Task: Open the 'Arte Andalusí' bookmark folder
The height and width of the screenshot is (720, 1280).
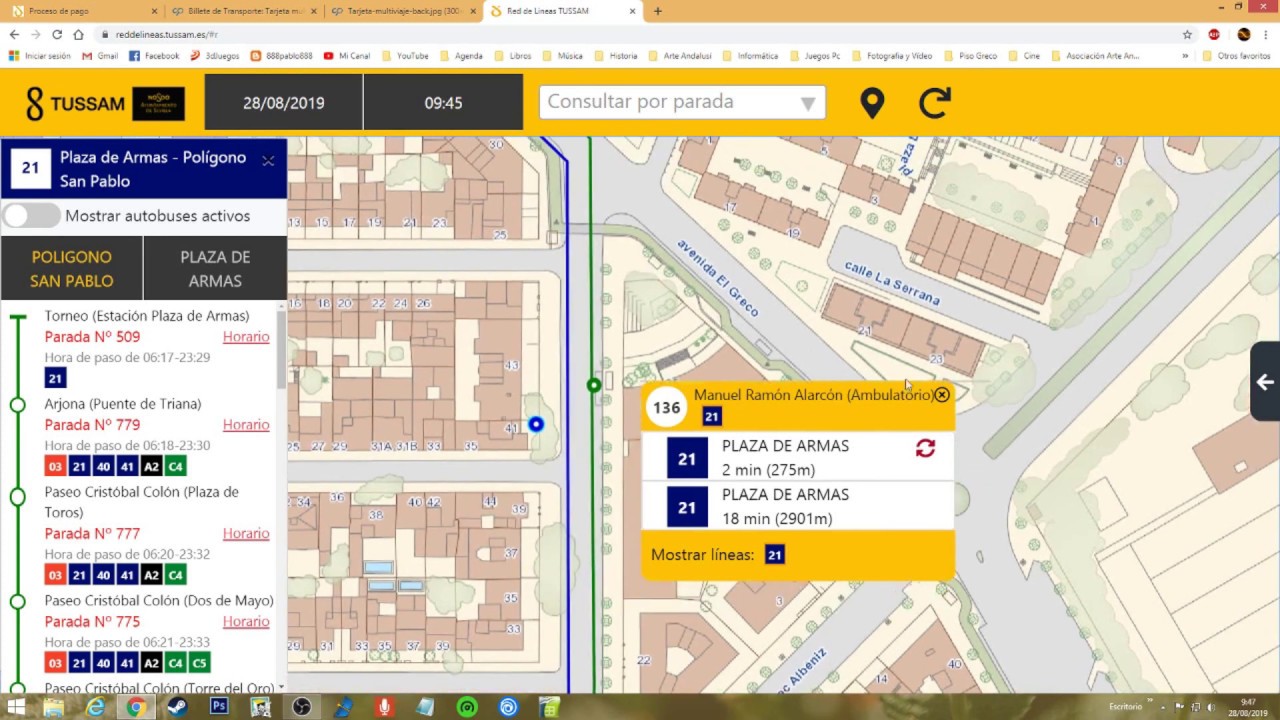Action: tap(680, 56)
